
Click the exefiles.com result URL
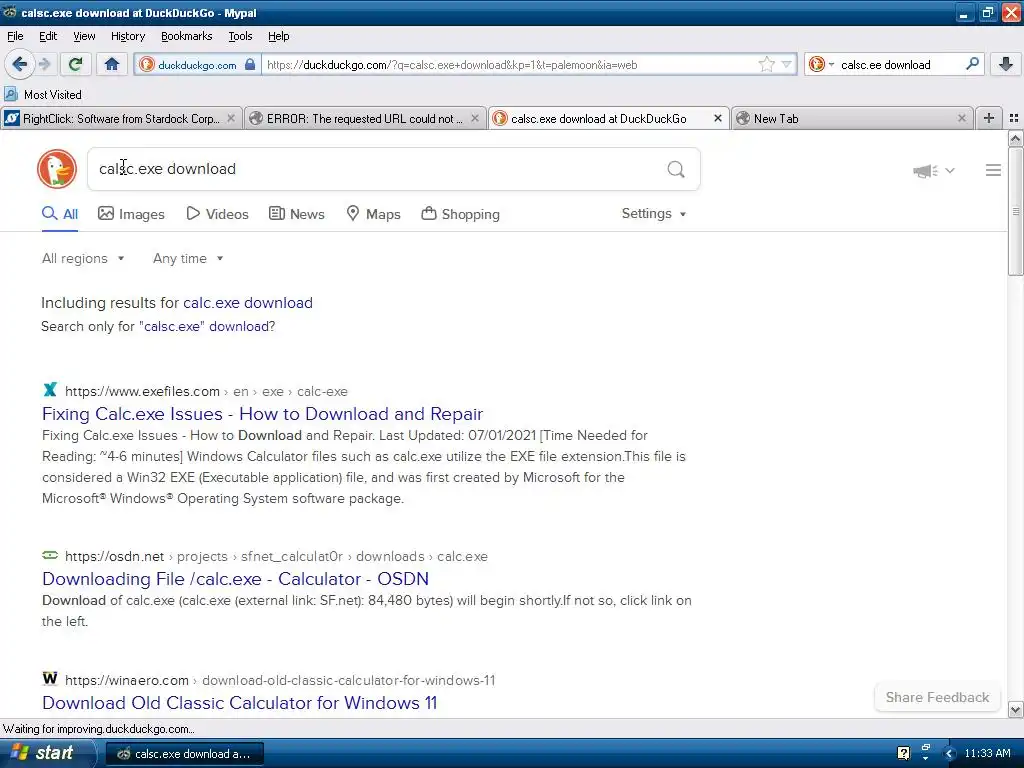tap(206, 392)
